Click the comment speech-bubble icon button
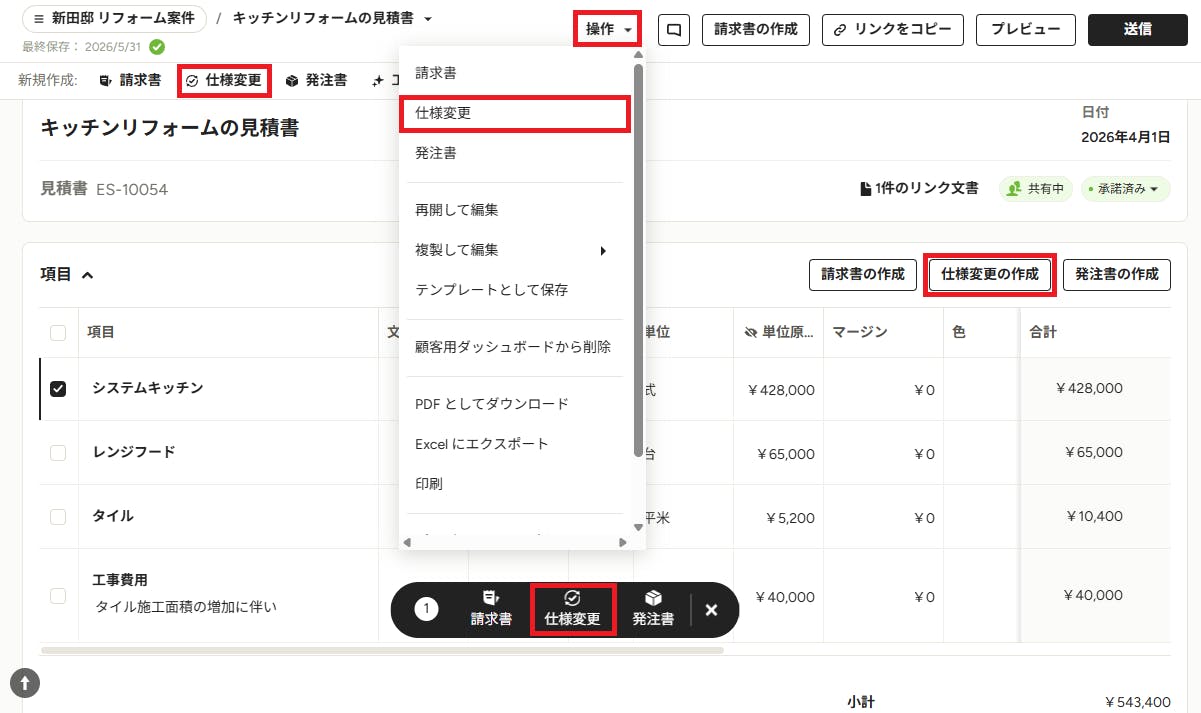 click(674, 30)
